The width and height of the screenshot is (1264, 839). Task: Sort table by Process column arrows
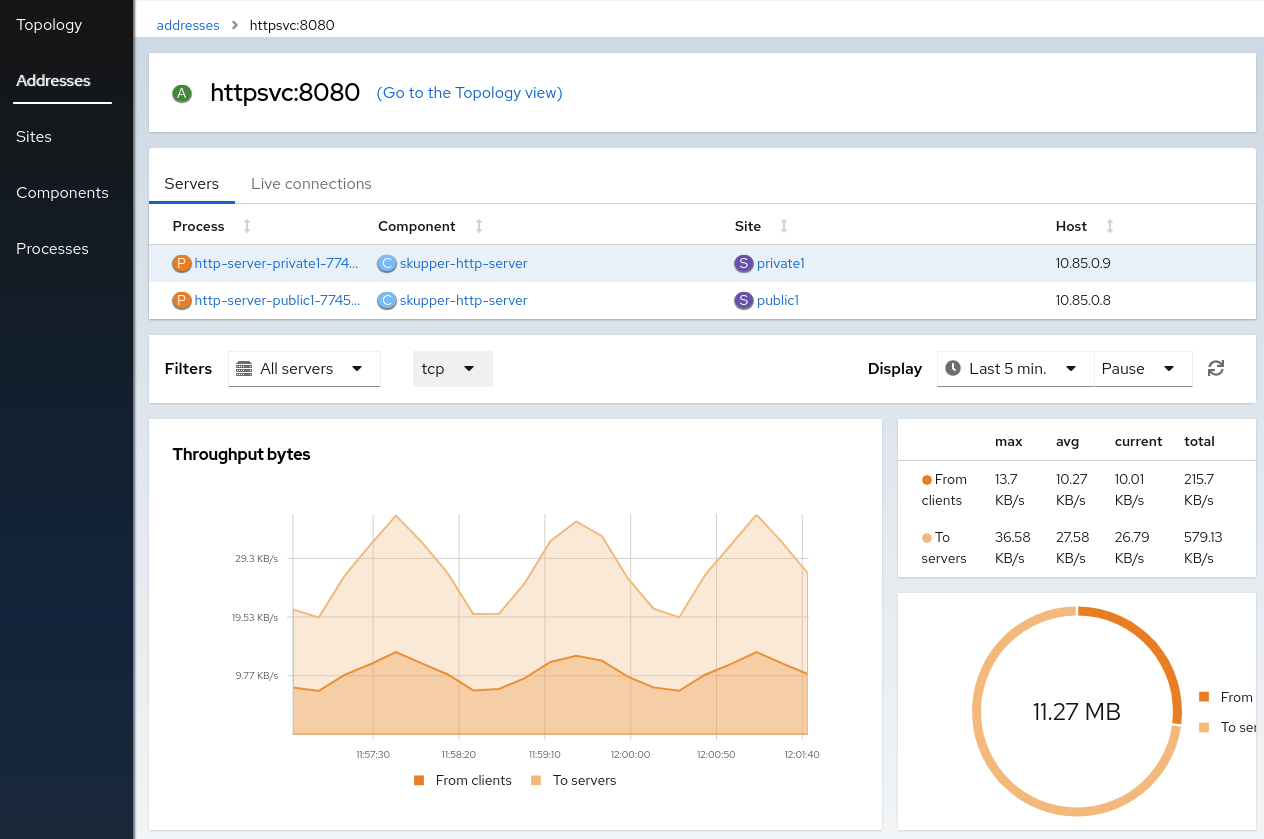click(x=247, y=226)
